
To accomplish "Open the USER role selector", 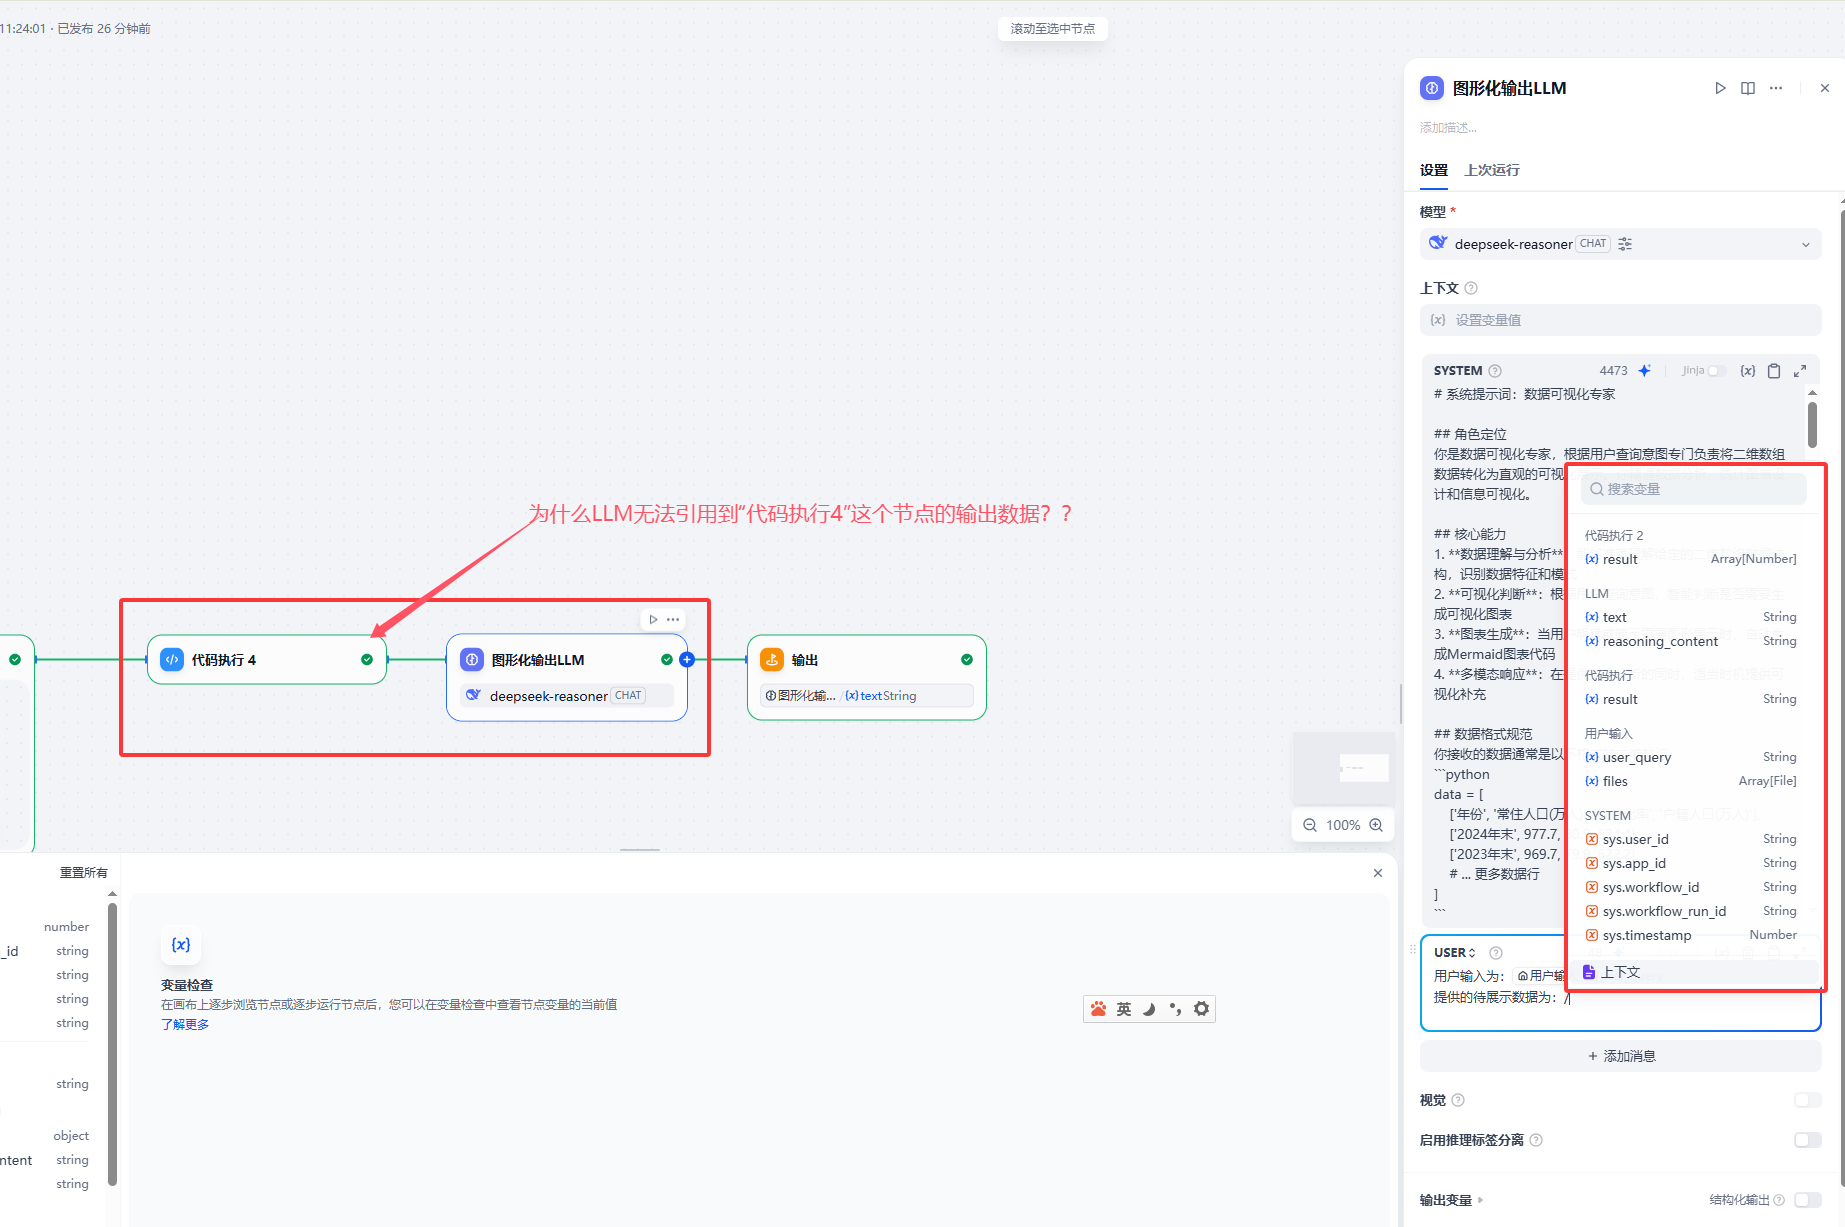I will tap(1455, 953).
